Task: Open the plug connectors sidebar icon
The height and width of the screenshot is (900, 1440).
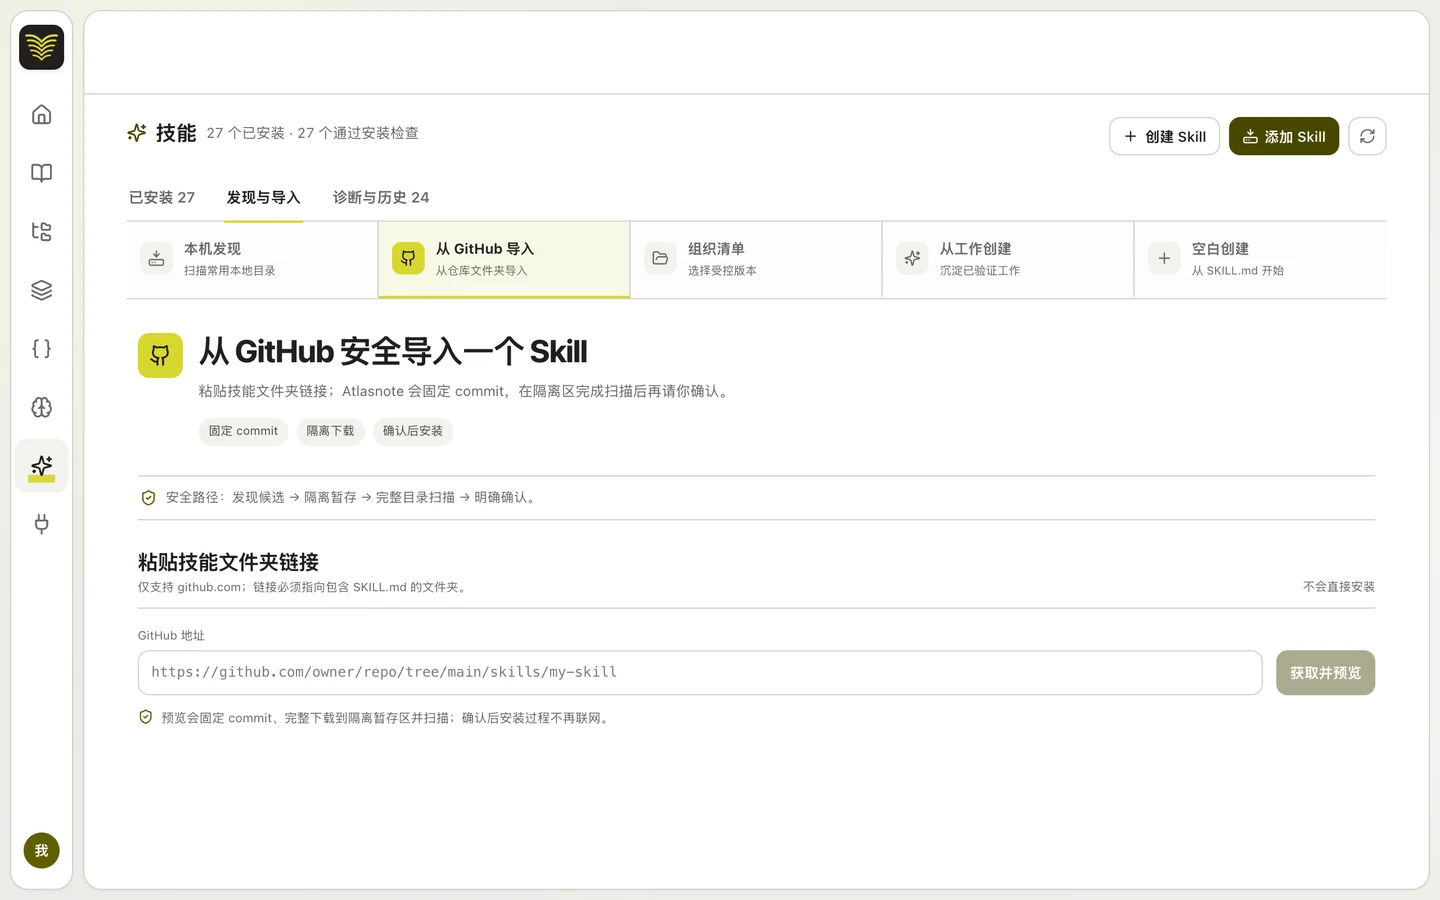Action: tap(41, 524)
